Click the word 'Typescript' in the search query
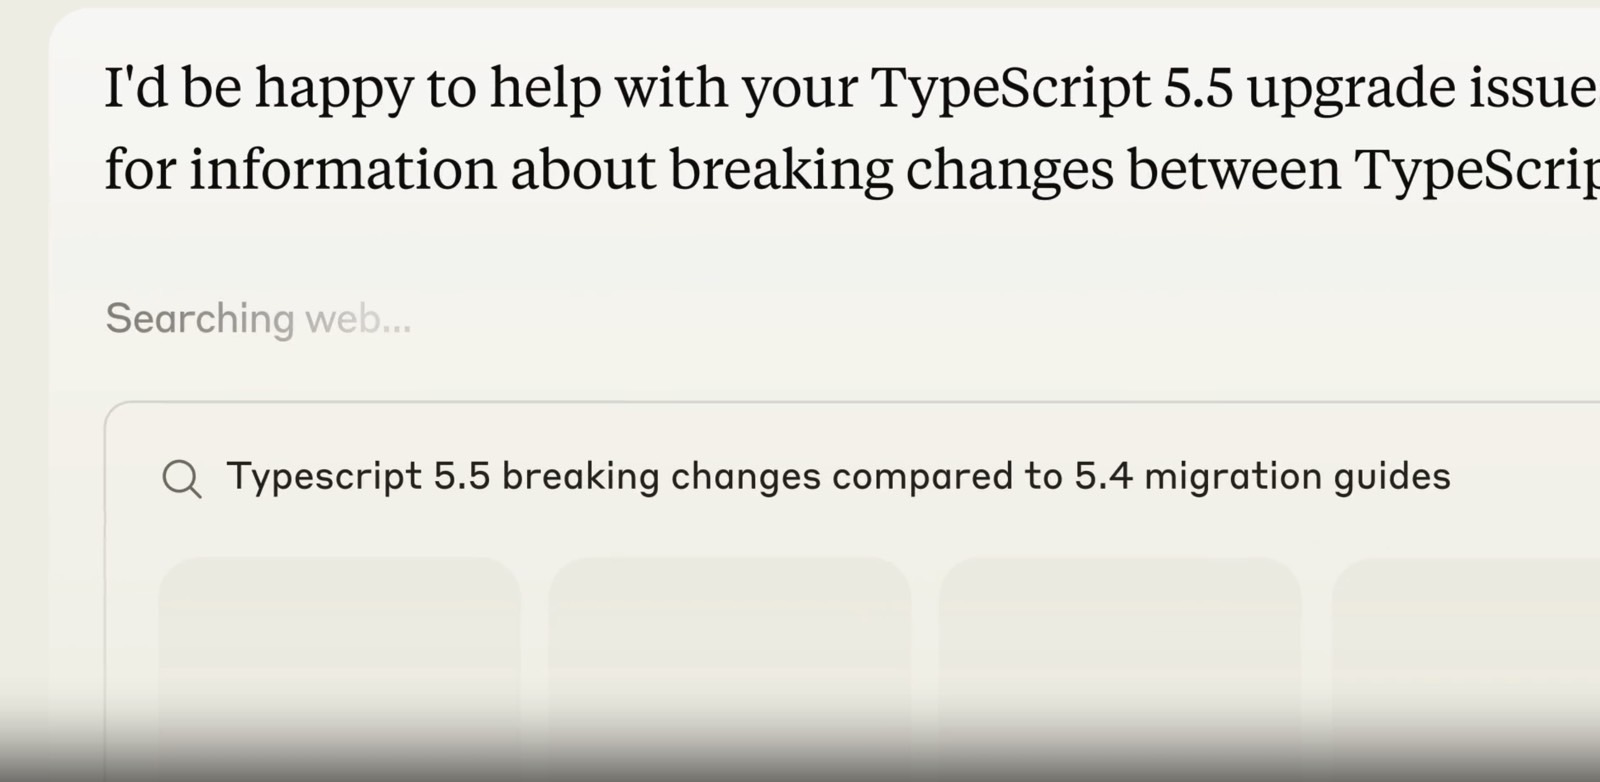1600x782 pixels. 324,477
